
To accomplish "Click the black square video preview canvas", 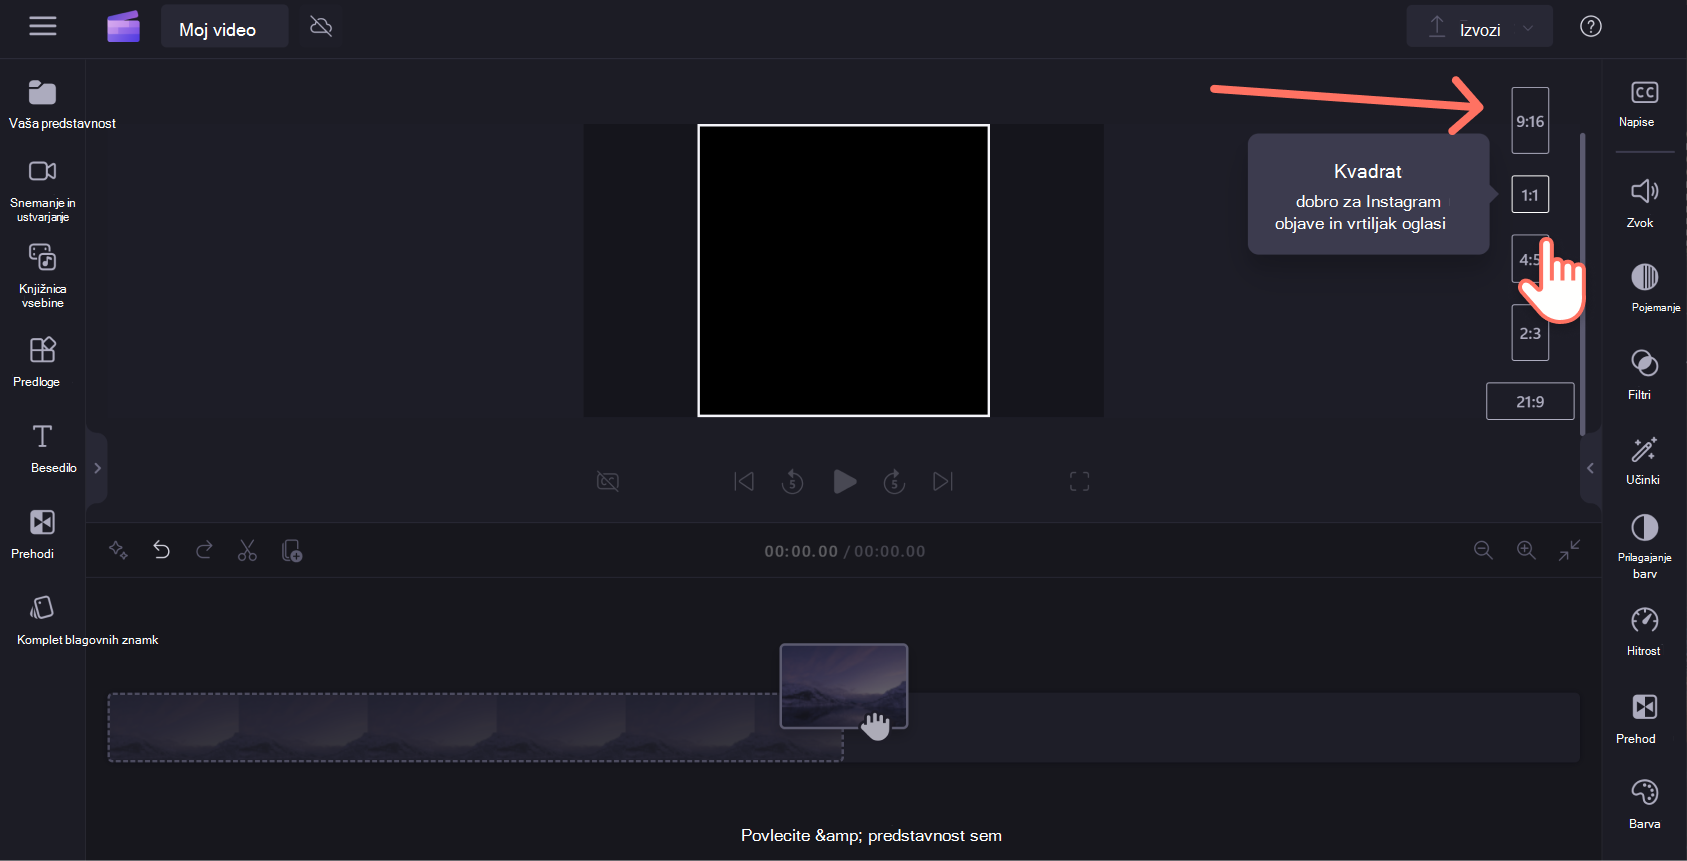I will pyautogui.click(x=844, y=270).
